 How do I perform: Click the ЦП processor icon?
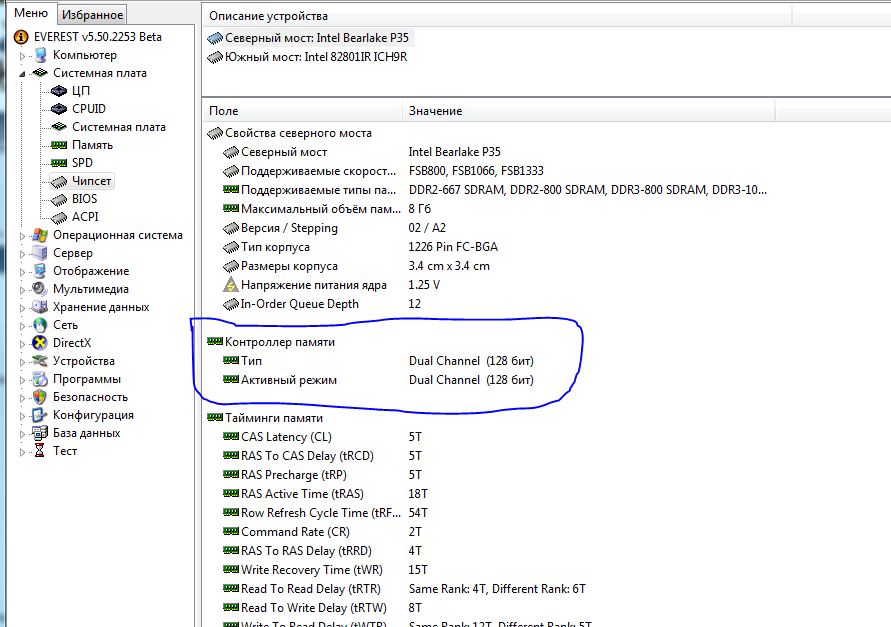[59, 91]
